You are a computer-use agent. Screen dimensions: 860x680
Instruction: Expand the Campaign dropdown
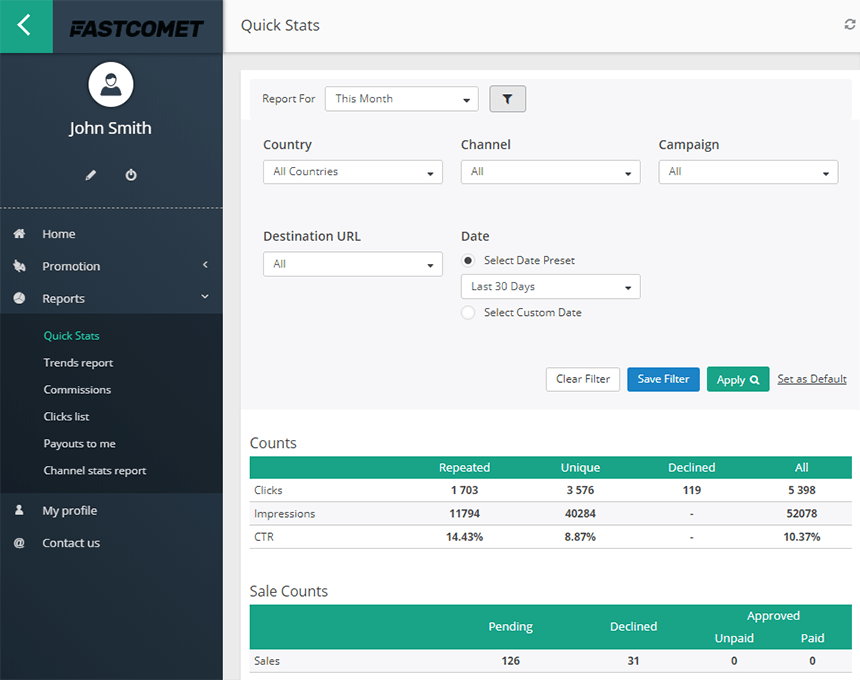click(x=748, y=172)
